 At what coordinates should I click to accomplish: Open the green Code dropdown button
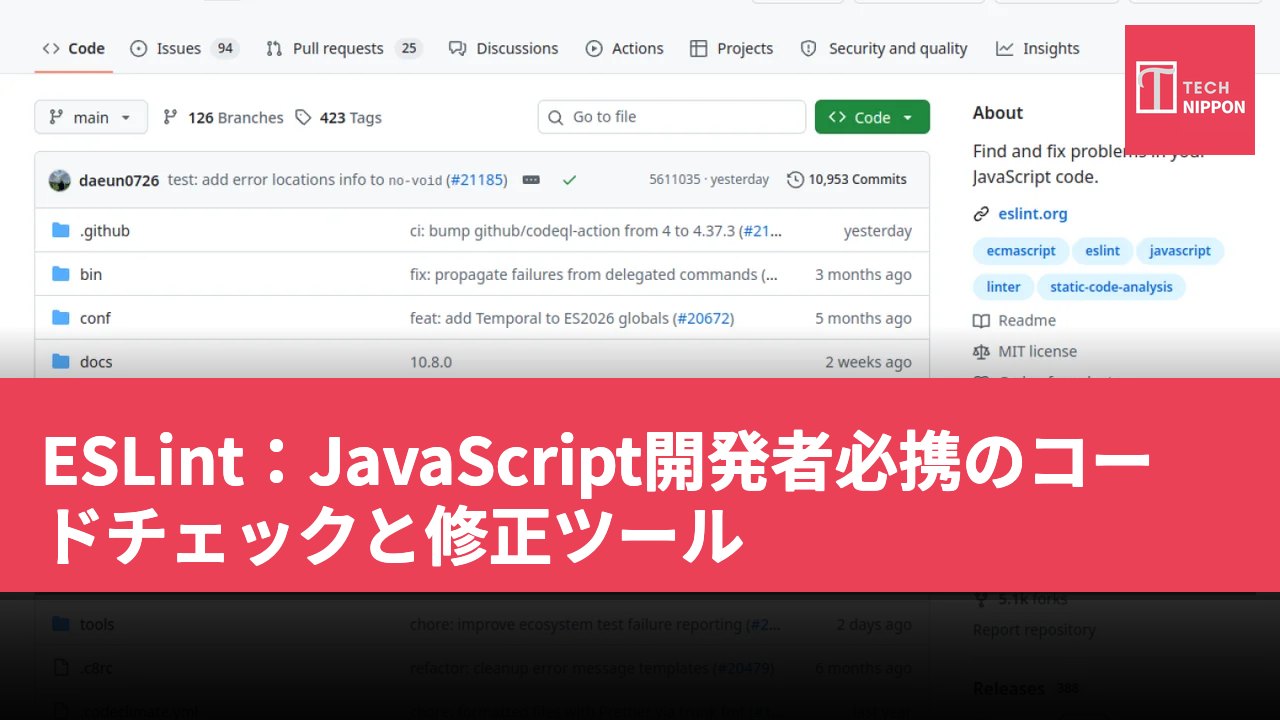tap(872, 117)
